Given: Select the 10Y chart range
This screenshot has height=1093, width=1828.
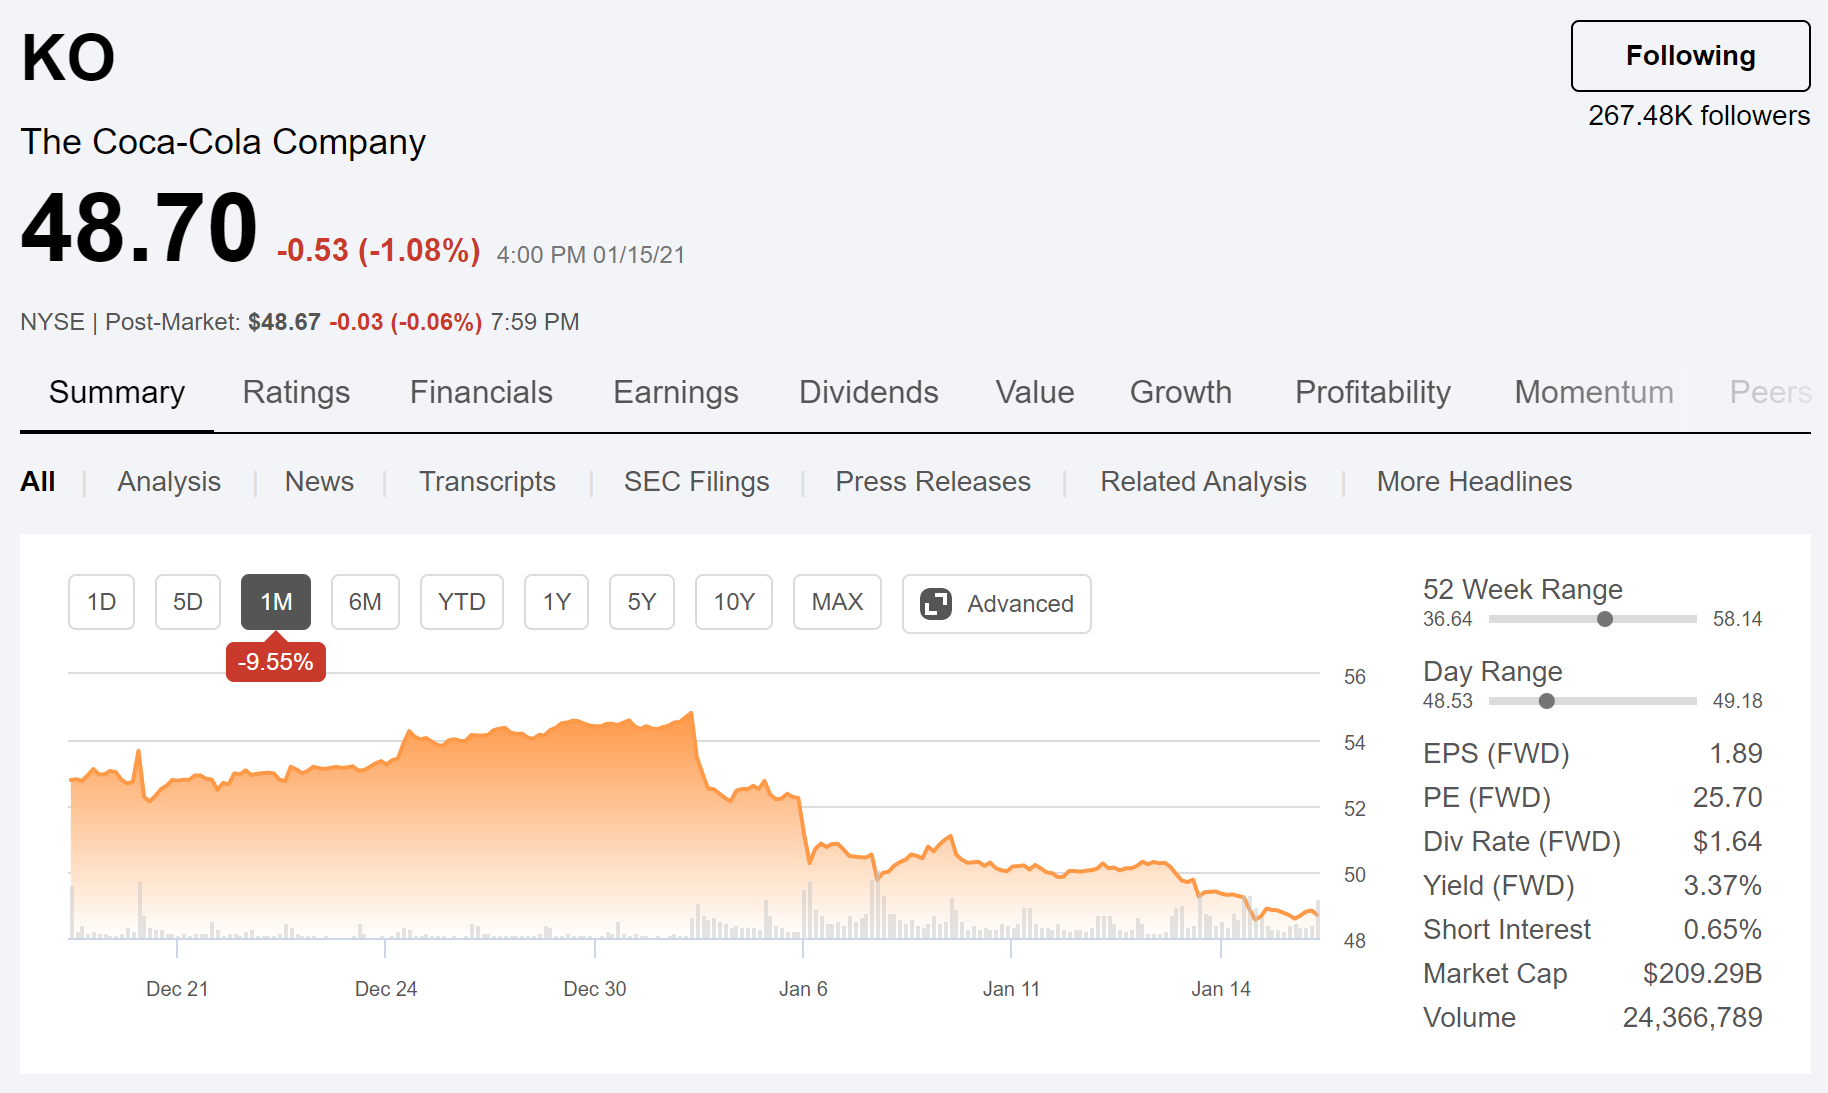Looking at the screenshot, I should point(734,602).
